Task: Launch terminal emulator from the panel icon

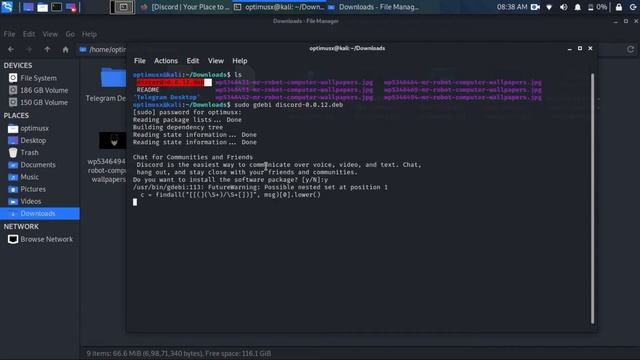Action: (x=57, y=7)
